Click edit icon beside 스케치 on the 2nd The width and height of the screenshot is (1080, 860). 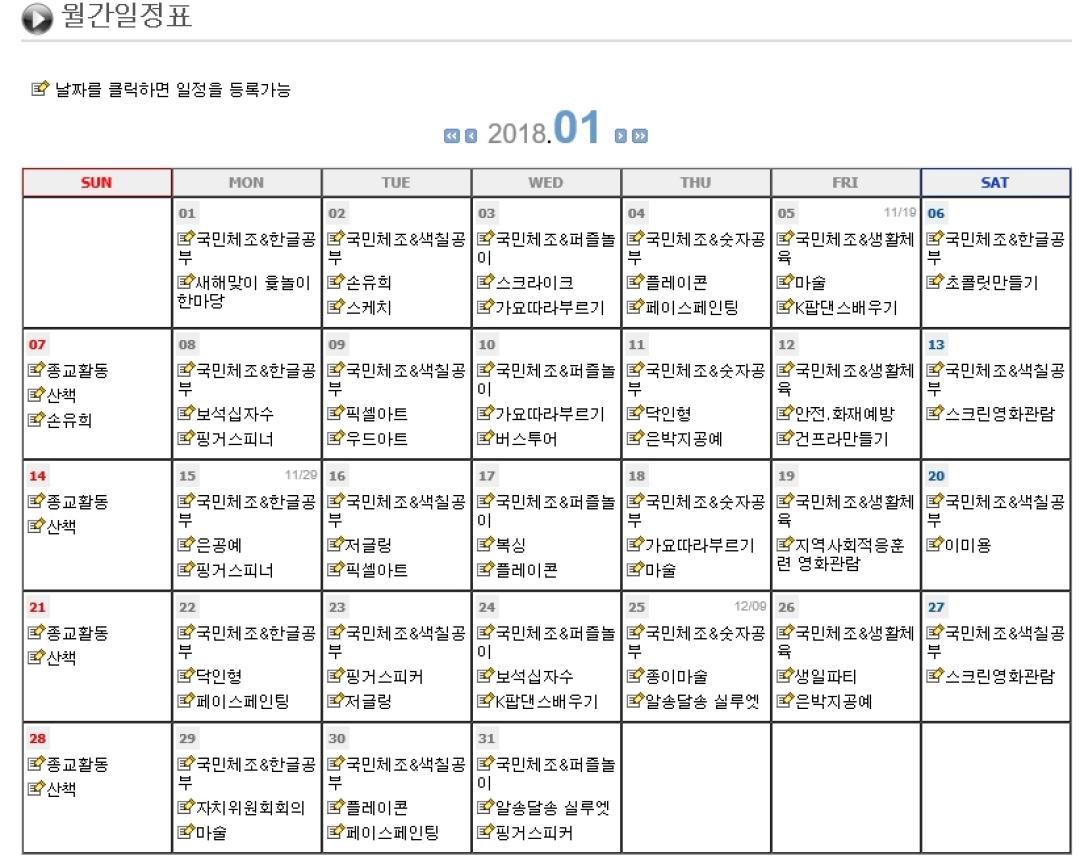tap(335, 306)
